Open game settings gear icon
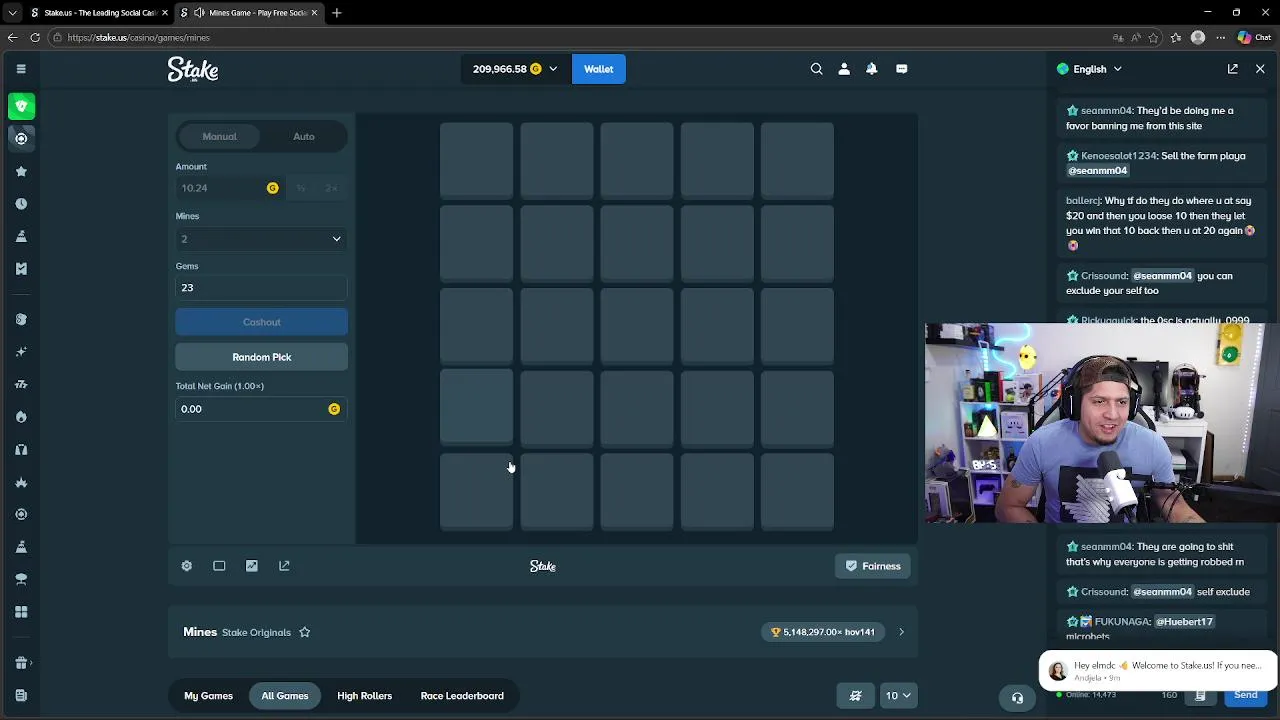Viewport: 1280px width, 720px height. 186,566
